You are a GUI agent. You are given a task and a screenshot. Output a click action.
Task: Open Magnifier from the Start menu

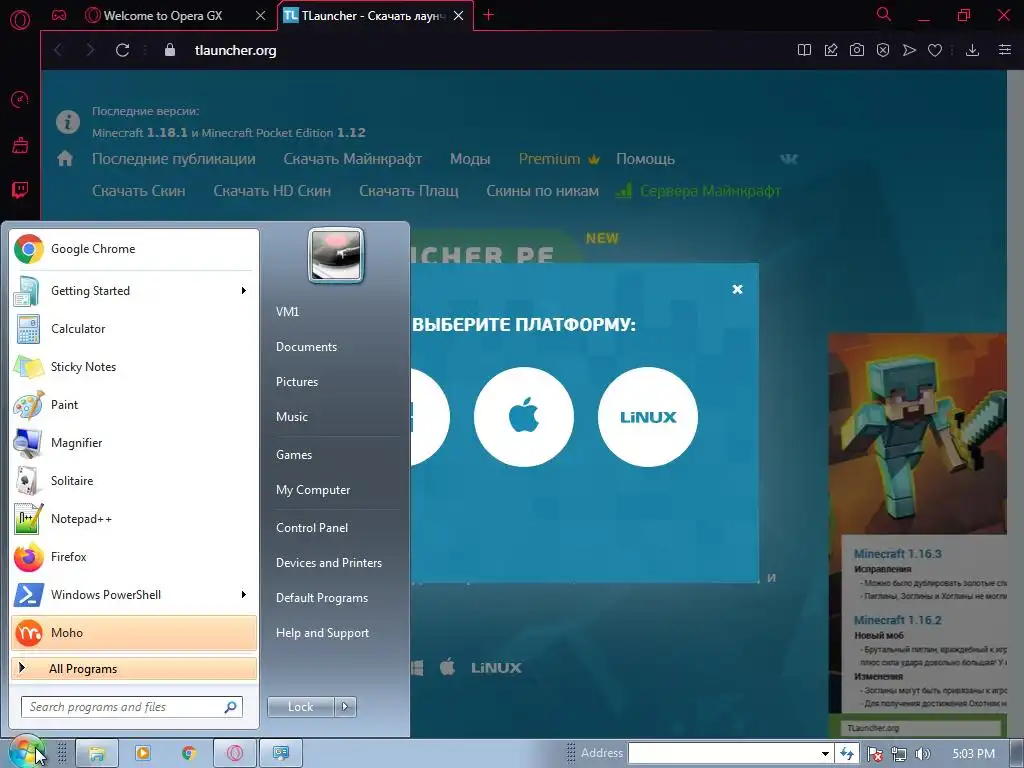pyautogui.click(x=134, y=442)
